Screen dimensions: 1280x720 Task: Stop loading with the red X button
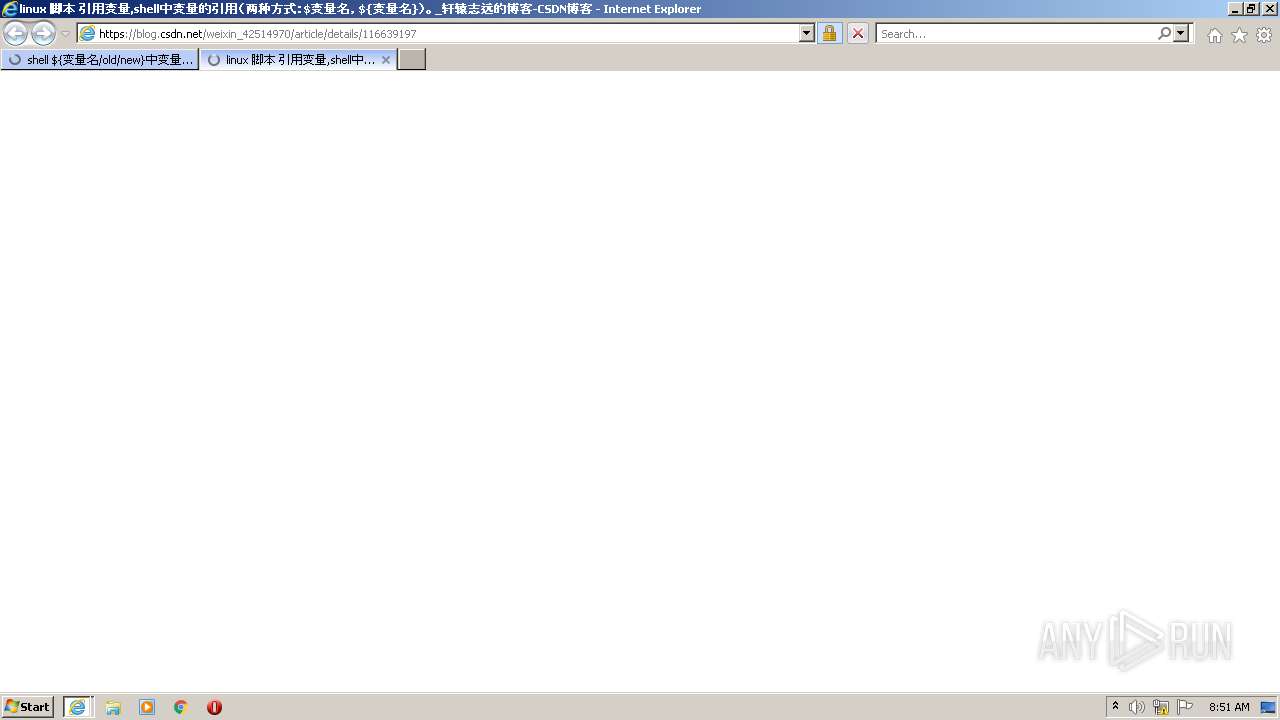(x=858, y=34)
